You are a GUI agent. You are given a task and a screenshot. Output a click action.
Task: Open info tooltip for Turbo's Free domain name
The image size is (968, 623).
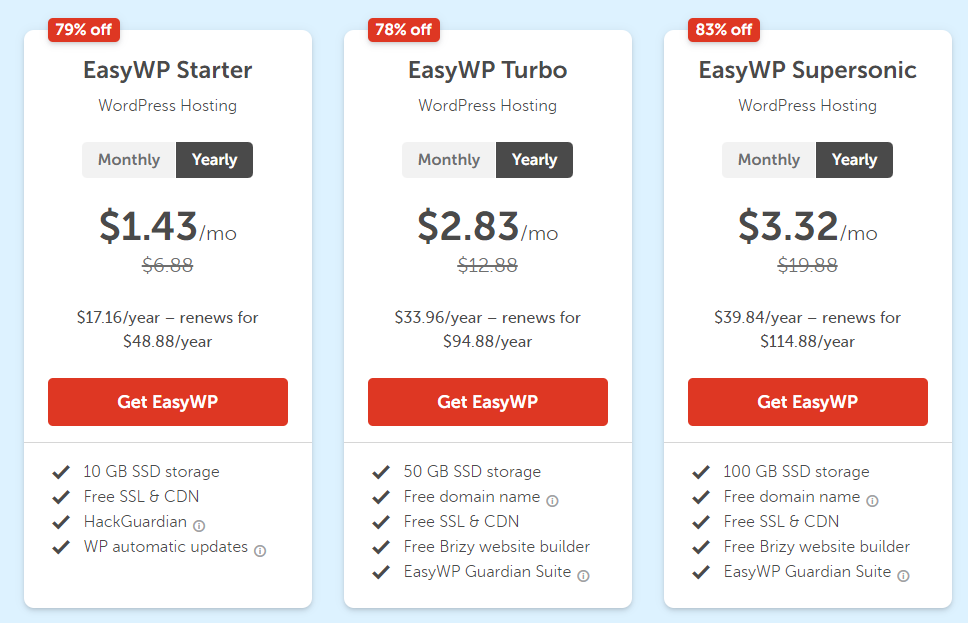555,497
